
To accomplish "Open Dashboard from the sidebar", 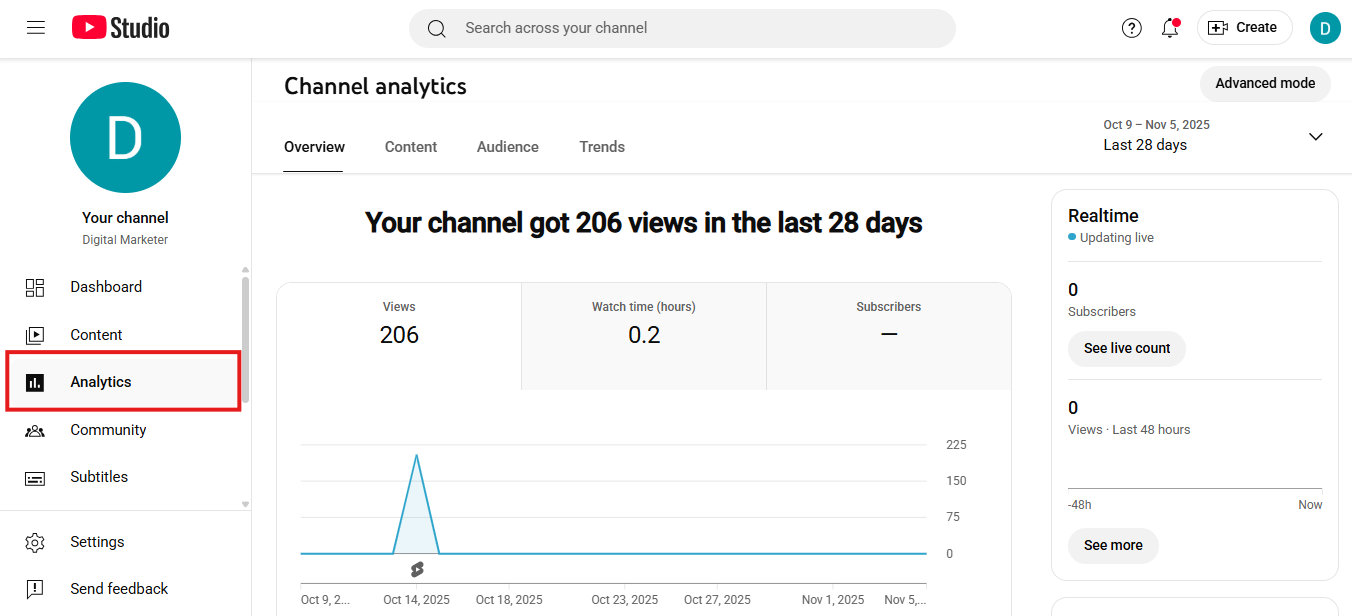I will point(105,287).
